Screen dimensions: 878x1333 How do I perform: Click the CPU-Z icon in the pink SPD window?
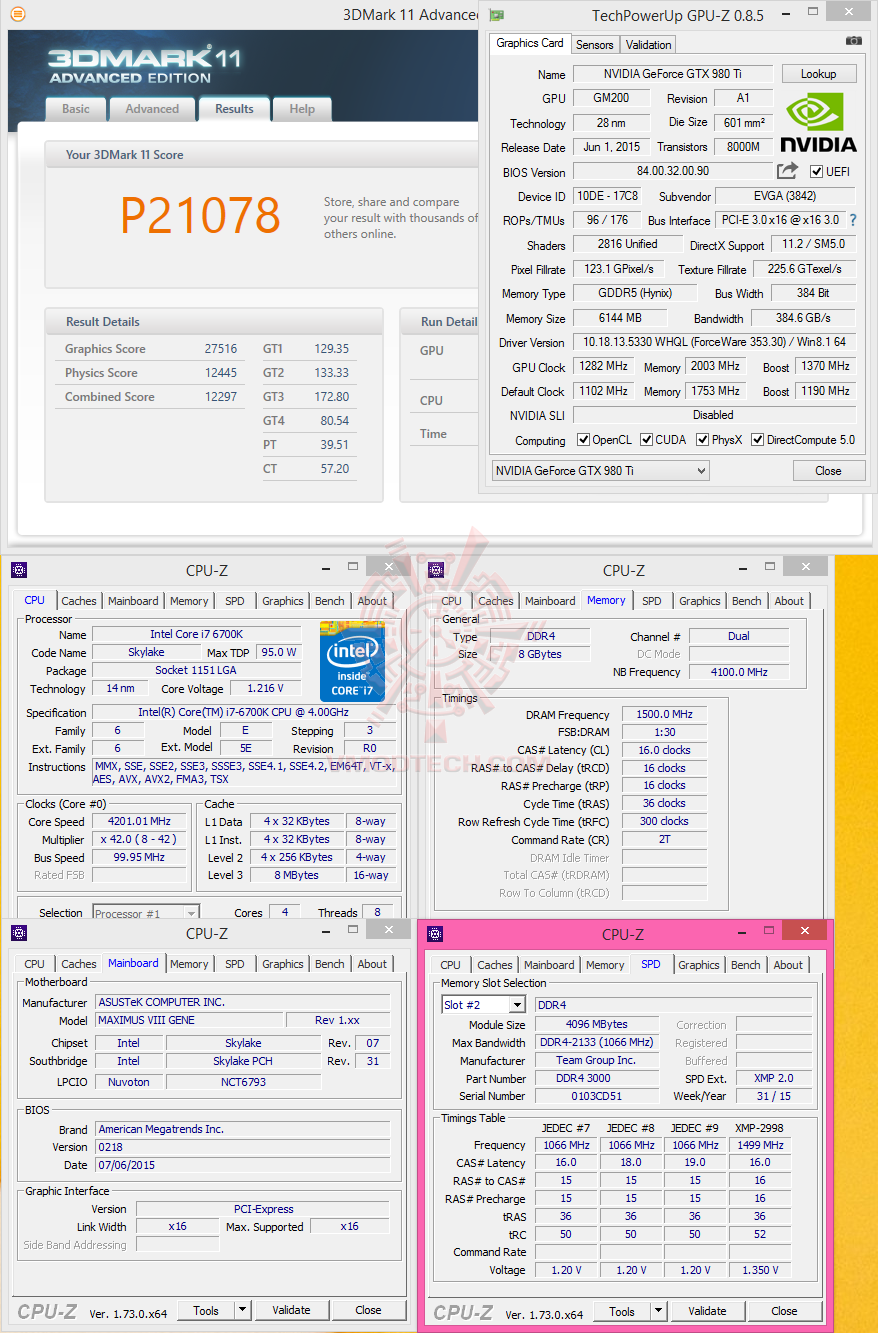click(435, 934)
